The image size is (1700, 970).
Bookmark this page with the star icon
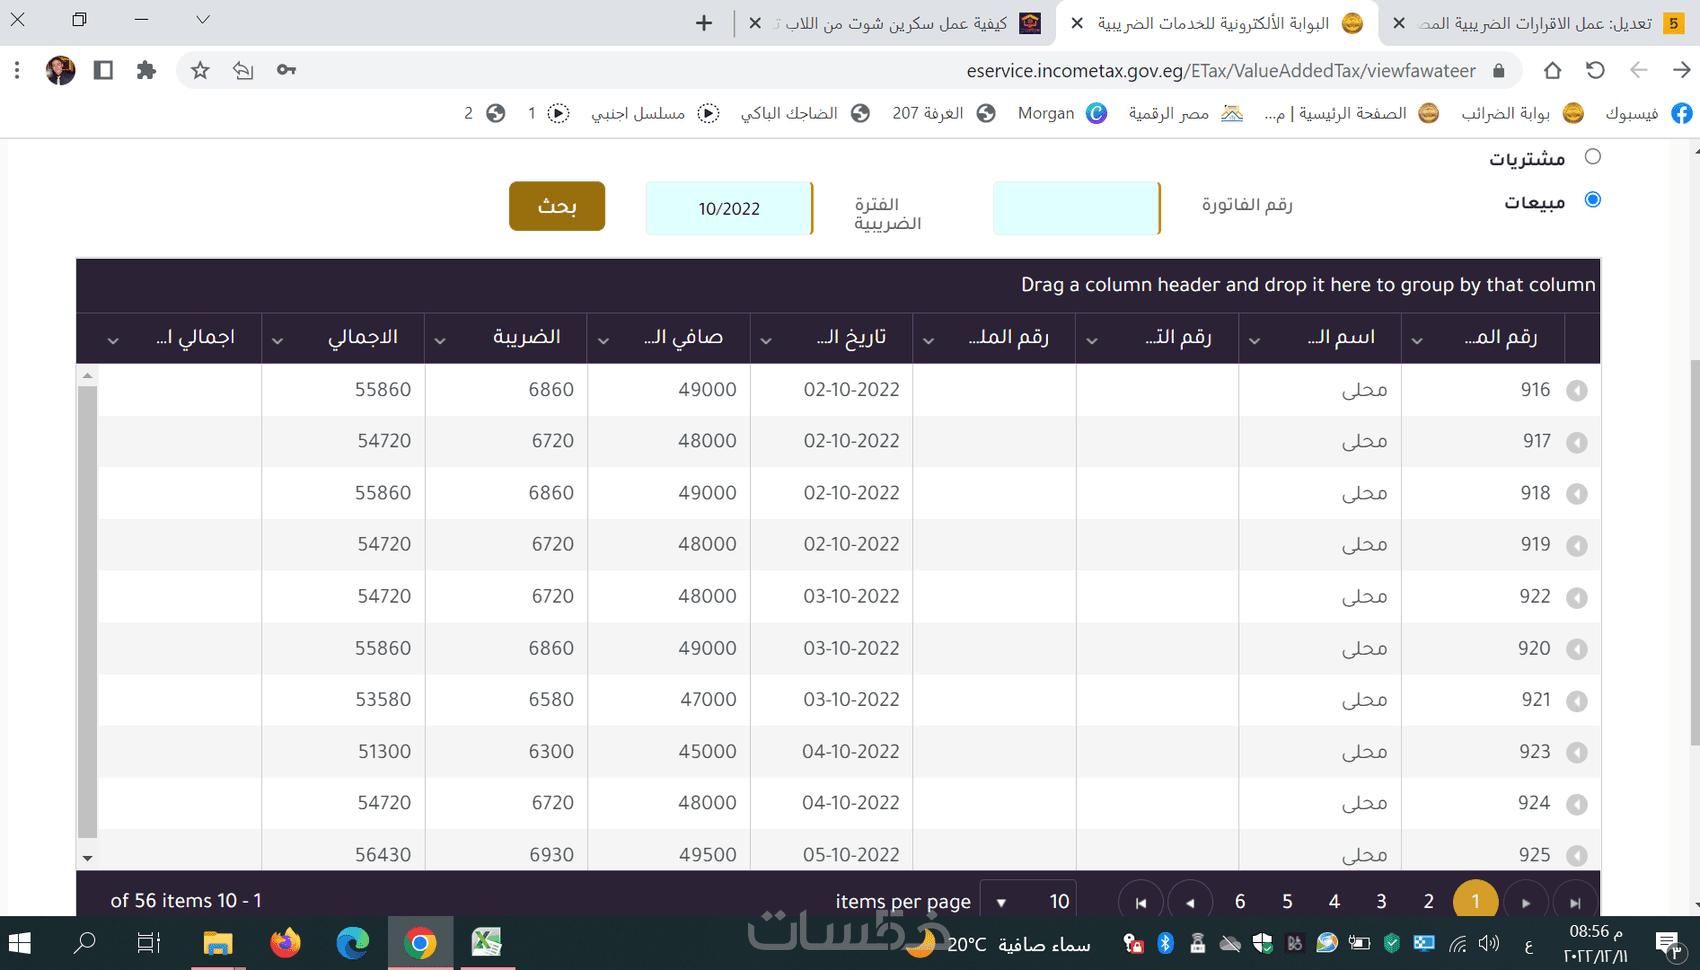pyautogui.click(x=200, y=70)
